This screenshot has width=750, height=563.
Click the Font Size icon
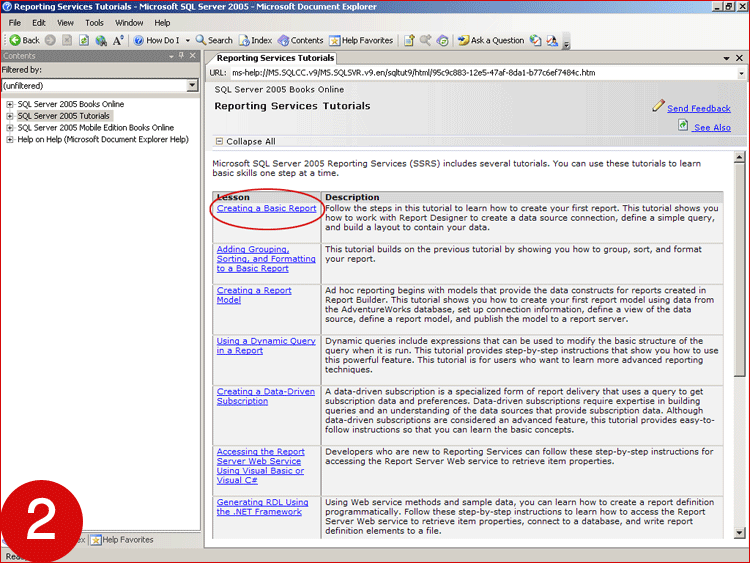coord(118,41)
